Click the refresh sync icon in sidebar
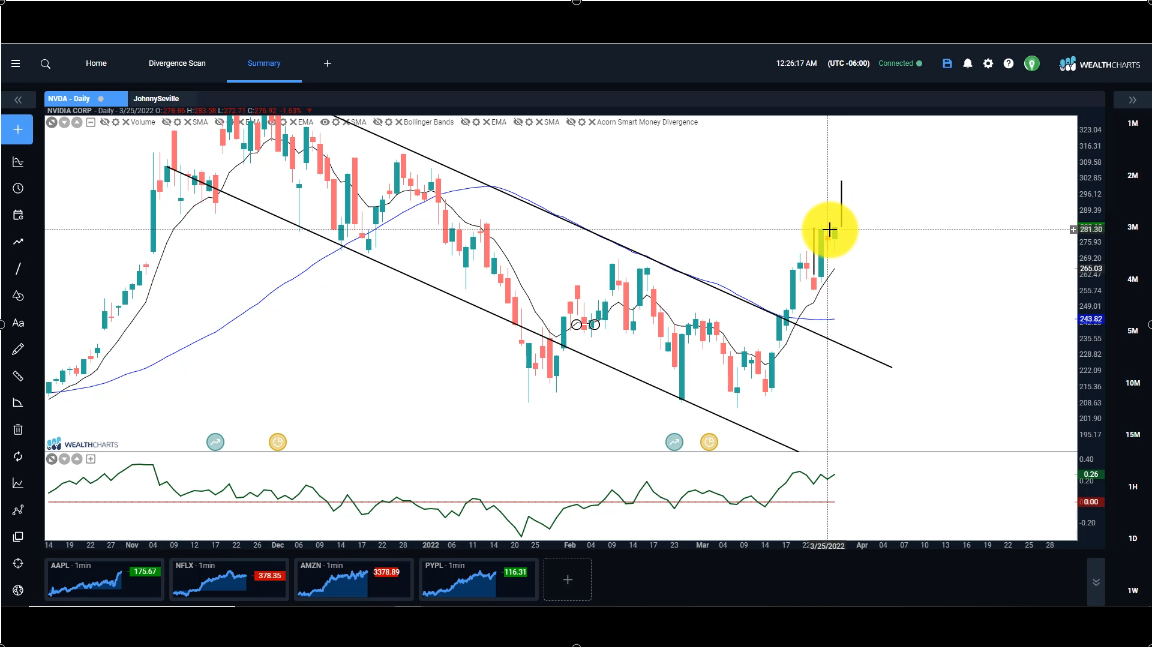This screenshot has height=647, width=1152. click(18, 457)
